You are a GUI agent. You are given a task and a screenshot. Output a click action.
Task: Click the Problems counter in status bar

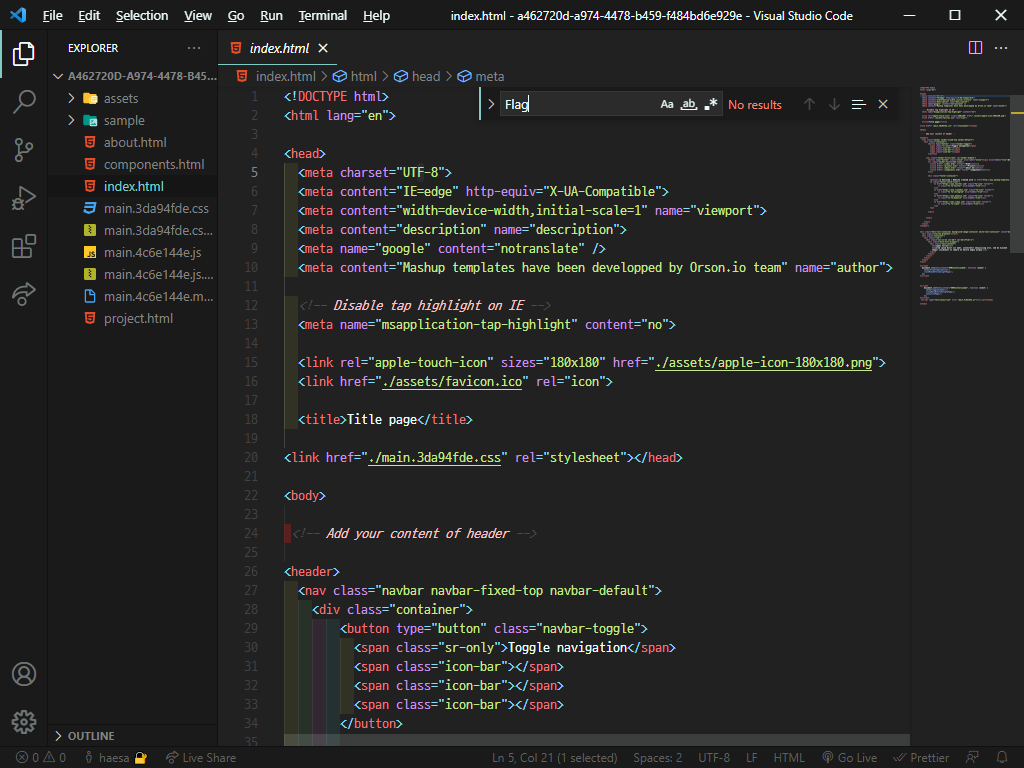(x=30, y=757)
